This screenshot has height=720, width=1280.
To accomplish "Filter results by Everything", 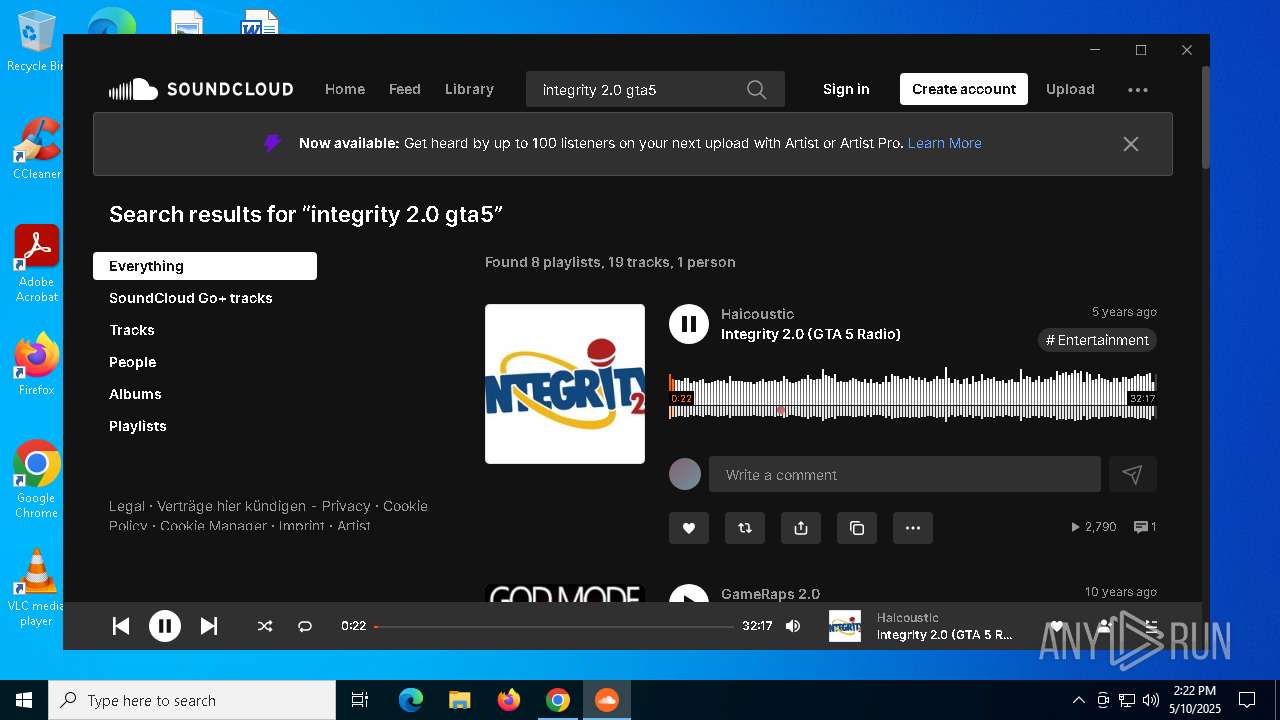I will coord(205,266).
